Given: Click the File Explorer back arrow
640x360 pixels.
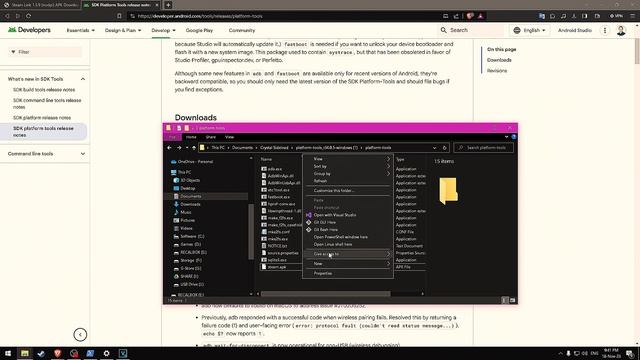Looking at the screenshot, I should click(x=169, y=148).
